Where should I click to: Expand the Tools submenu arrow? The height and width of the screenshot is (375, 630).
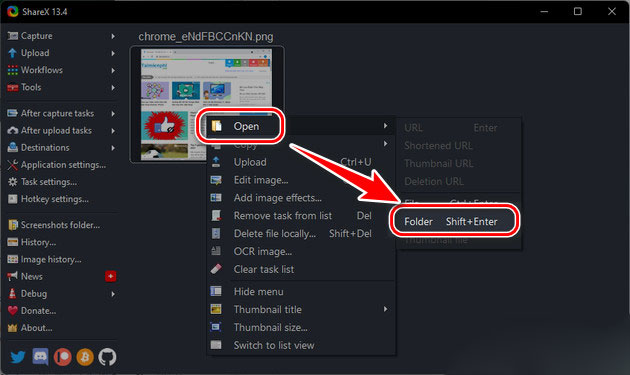click(x=113, y=88)
